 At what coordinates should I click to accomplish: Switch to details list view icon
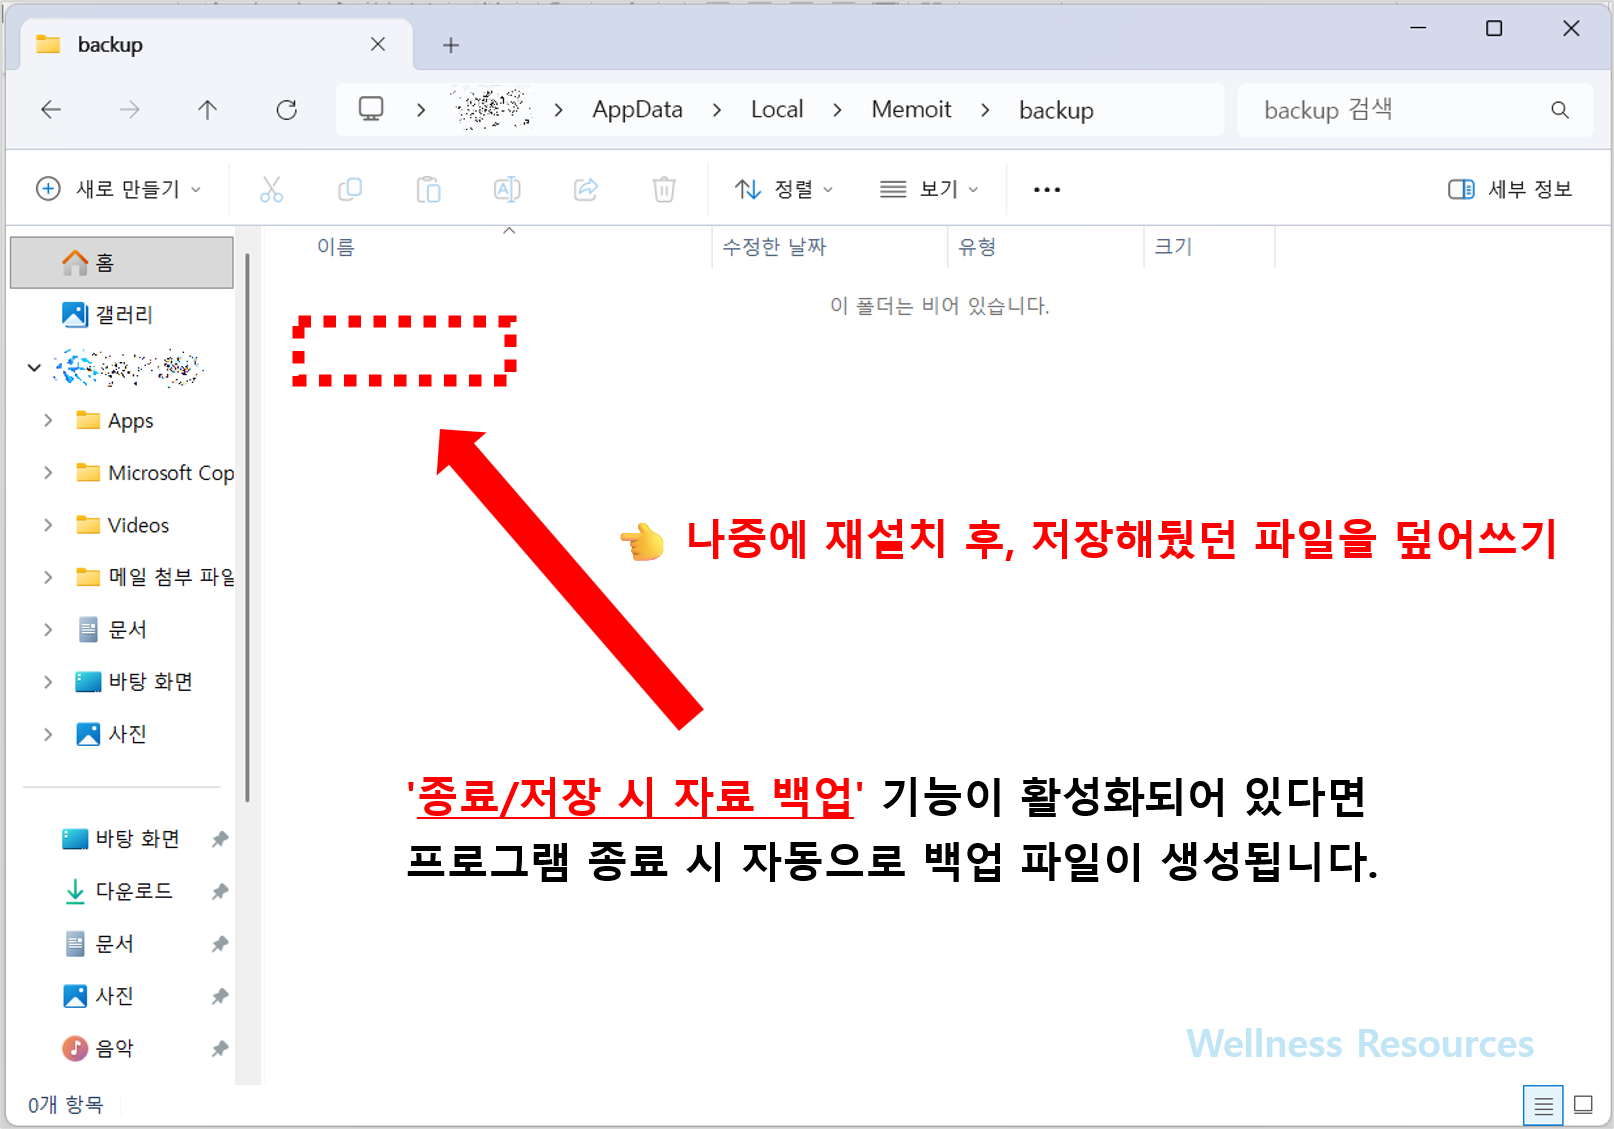click(1543, 1105)
